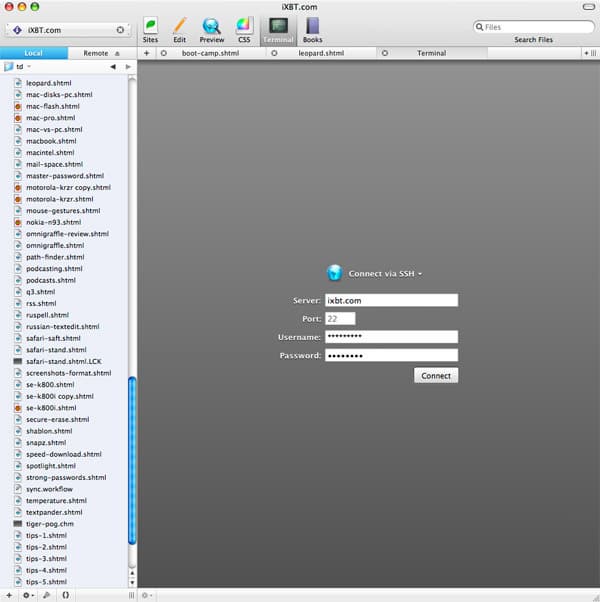This screenshot has width=600, height=602.
Task: Select nokia-n93.shtml file
Action: point(53,222)
